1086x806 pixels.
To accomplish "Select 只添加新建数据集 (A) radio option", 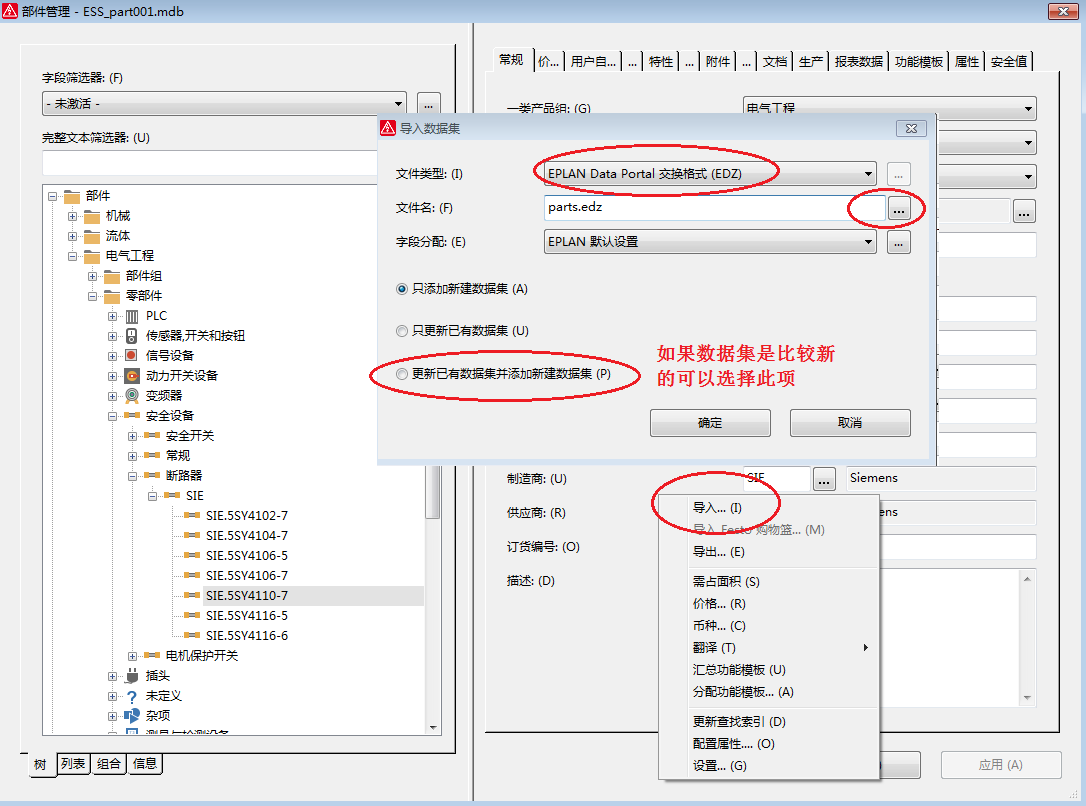I will pos(402,289).
